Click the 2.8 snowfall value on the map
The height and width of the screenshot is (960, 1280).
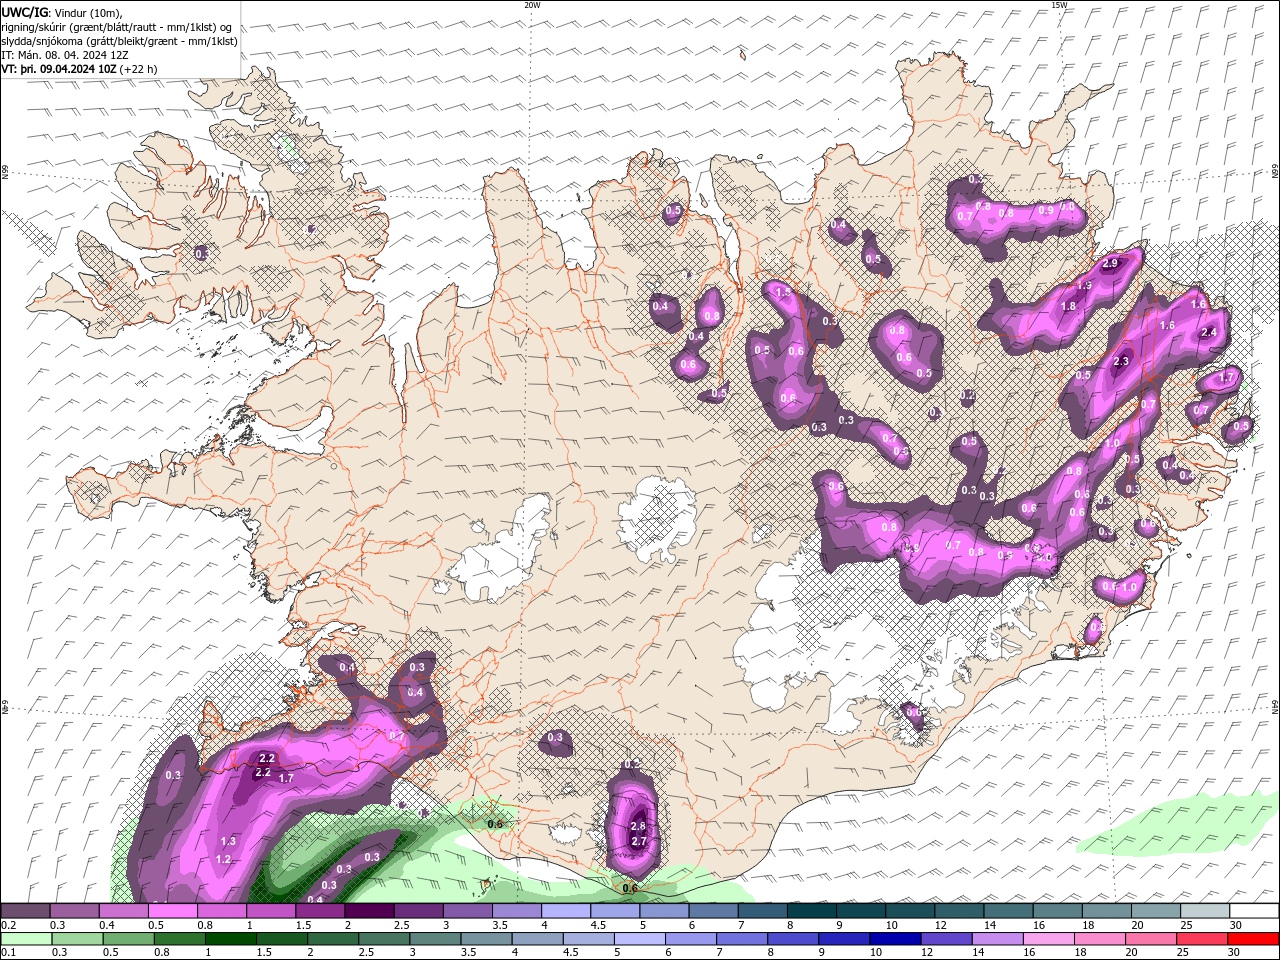click(638, 827)
